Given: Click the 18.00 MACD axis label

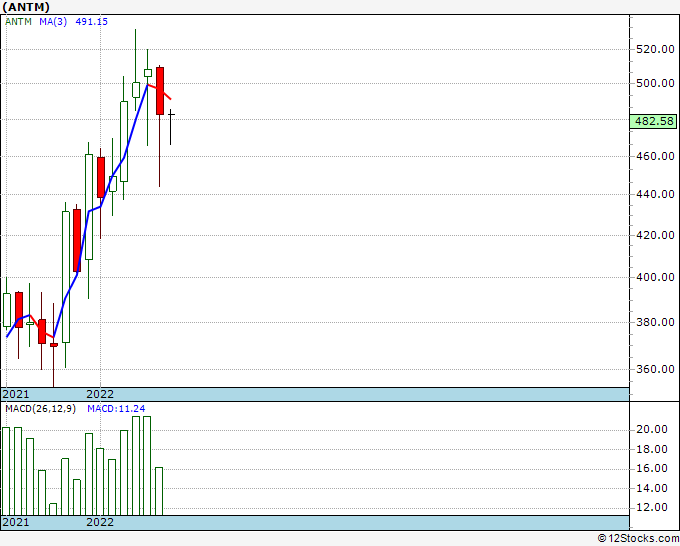Looking at the screenshot, I should [x=651, y=449].
